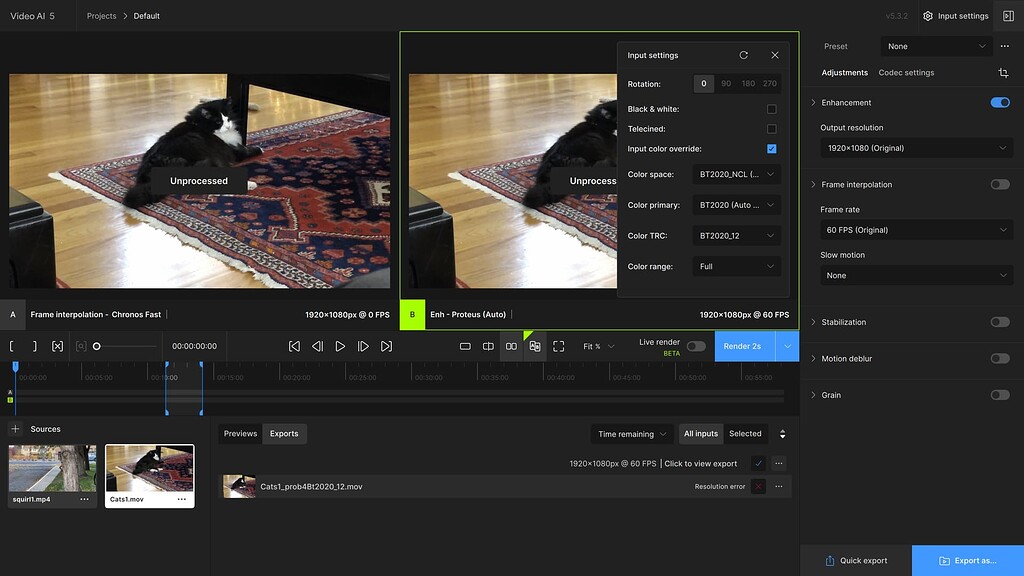Click the Export as... button
Viewport: 1024px width, 576px height.
click(967, 561)
